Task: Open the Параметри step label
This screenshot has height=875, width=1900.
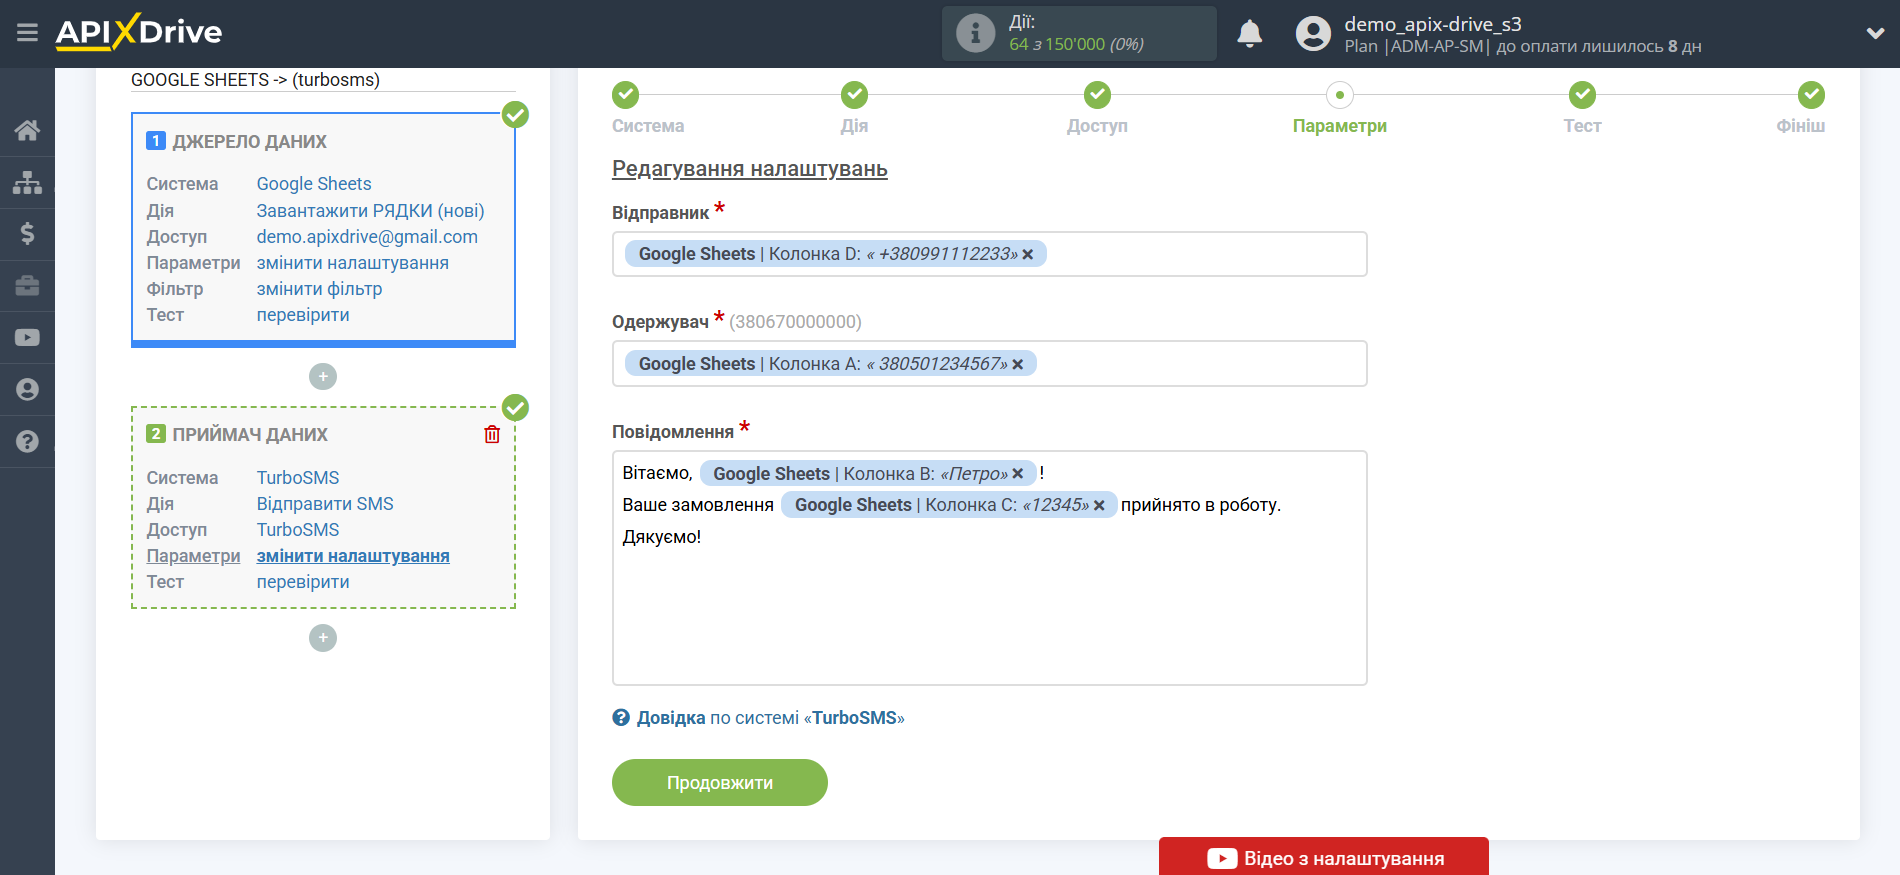Action: (1339, 126)
